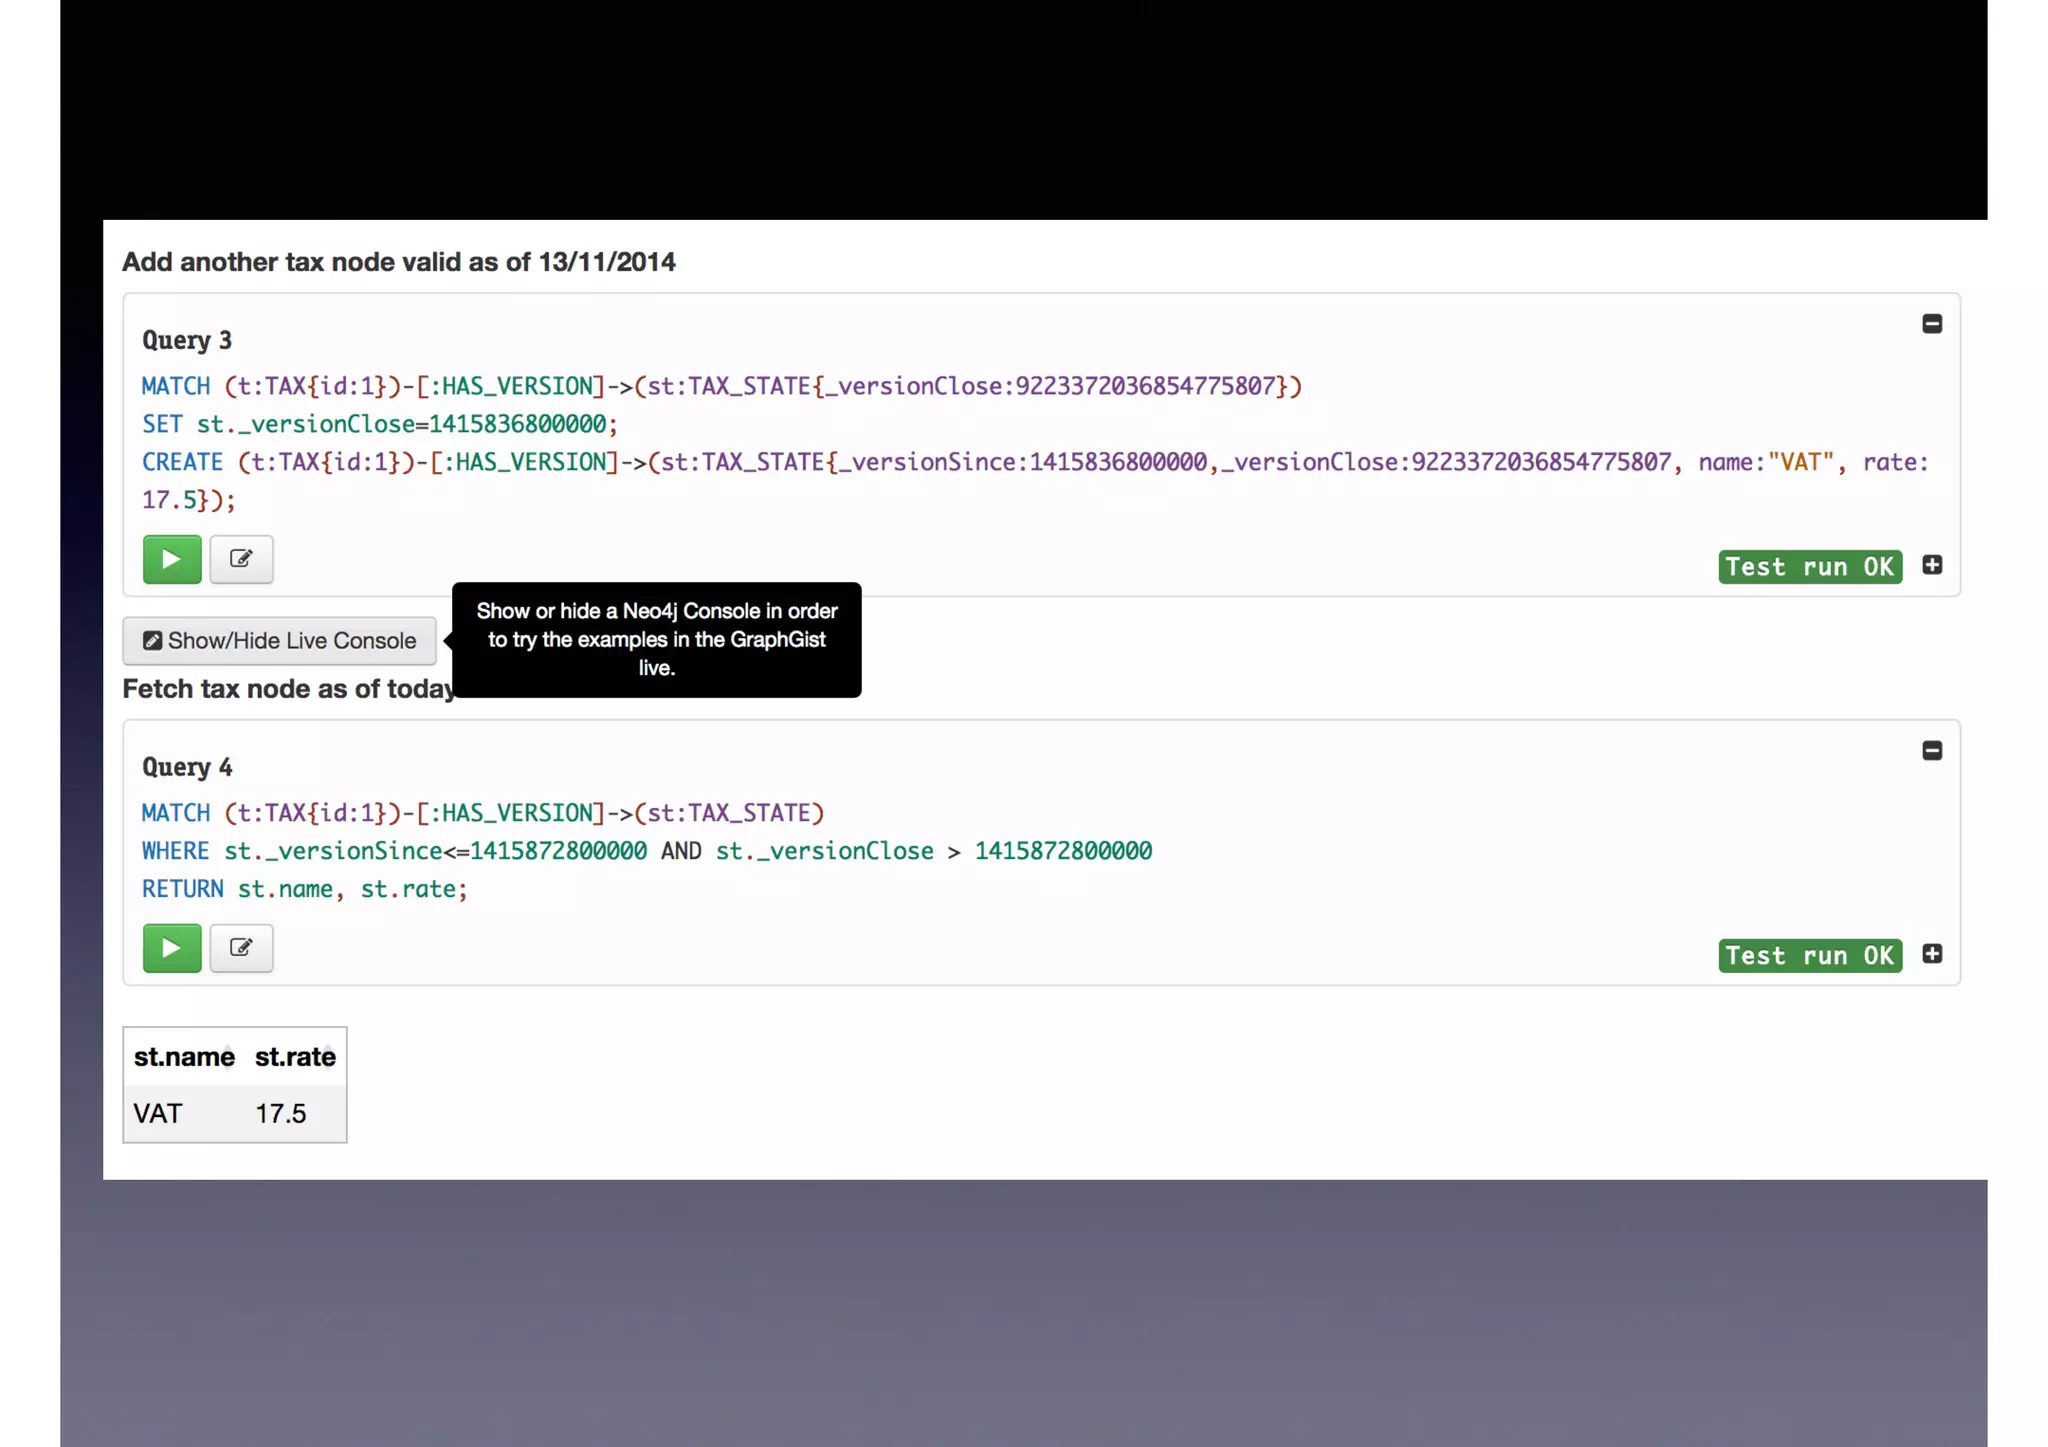Click the Query 4 WHERE clause line
This screenshot has width=2048, height=1447.
646,851
